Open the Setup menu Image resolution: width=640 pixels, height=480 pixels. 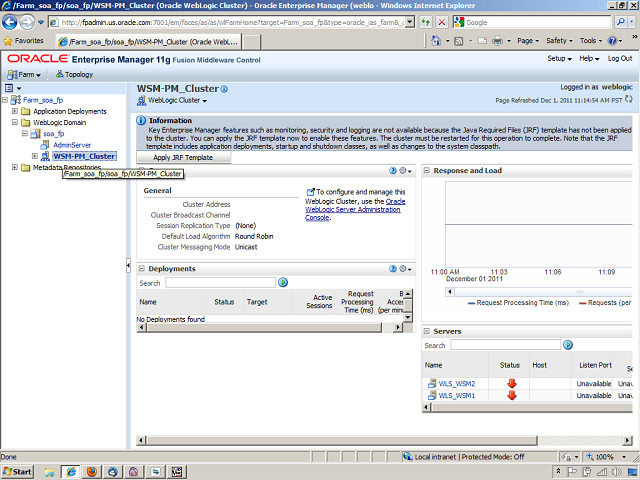click(x=559, y=59)
